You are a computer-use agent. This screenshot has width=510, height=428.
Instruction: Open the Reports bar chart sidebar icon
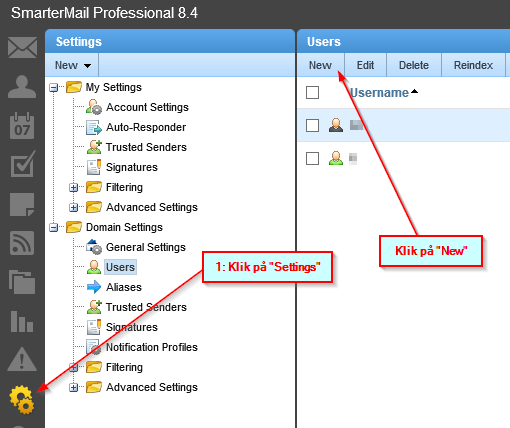coord(22,321)
